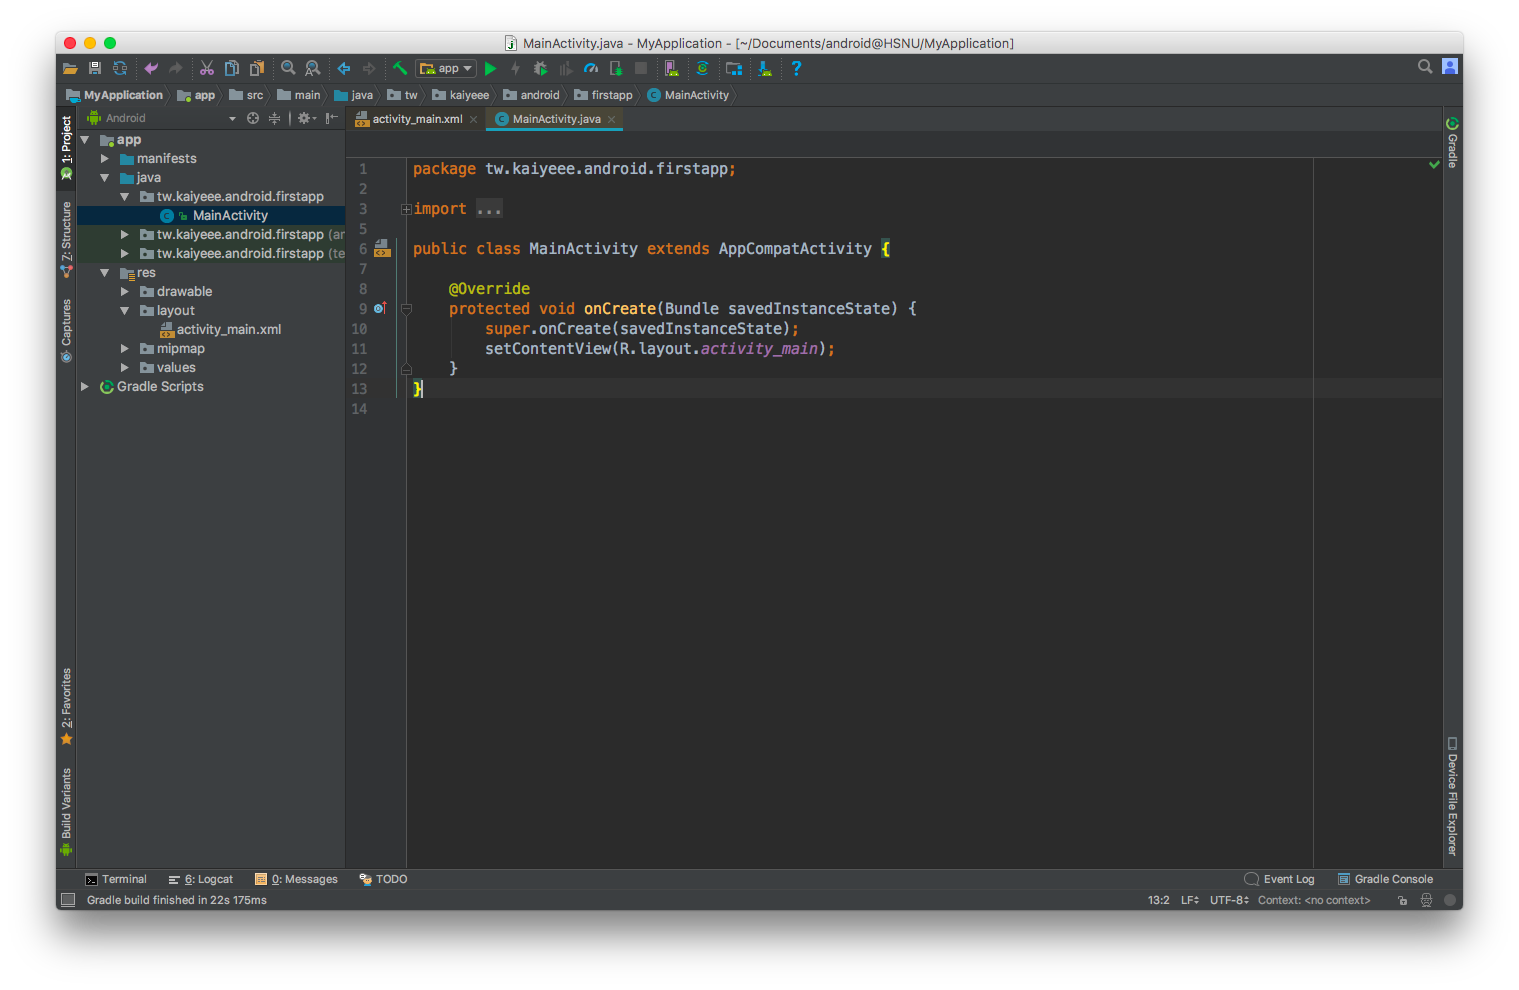Open the Logcat tool window
Image resolution: width=1519 pixels, height=990 pixels.
tap(201, 880)
